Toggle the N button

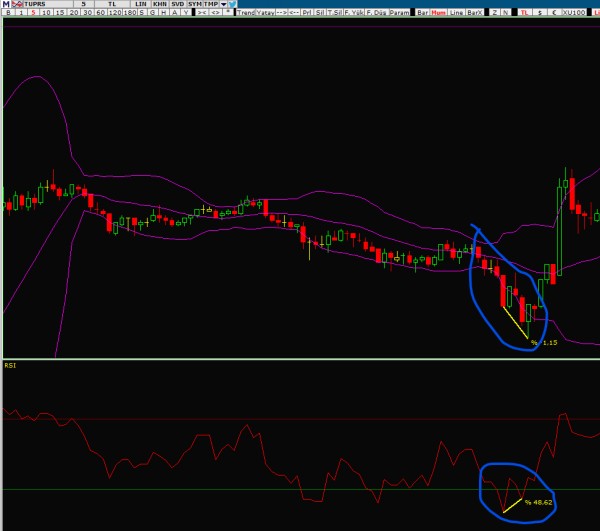(505, 13)
